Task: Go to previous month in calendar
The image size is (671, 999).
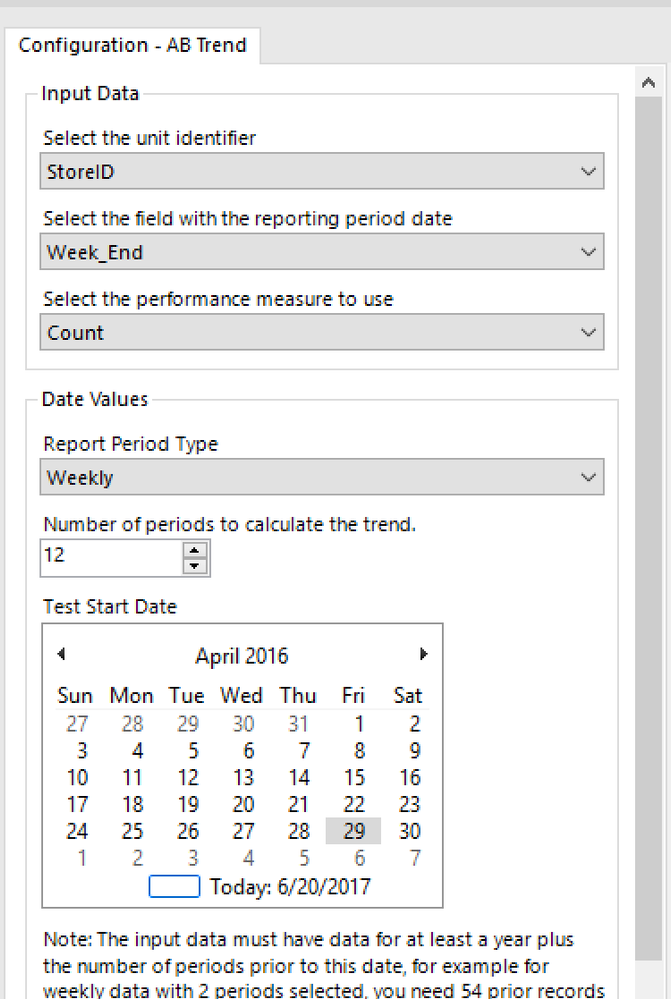Action: [62, 654]
